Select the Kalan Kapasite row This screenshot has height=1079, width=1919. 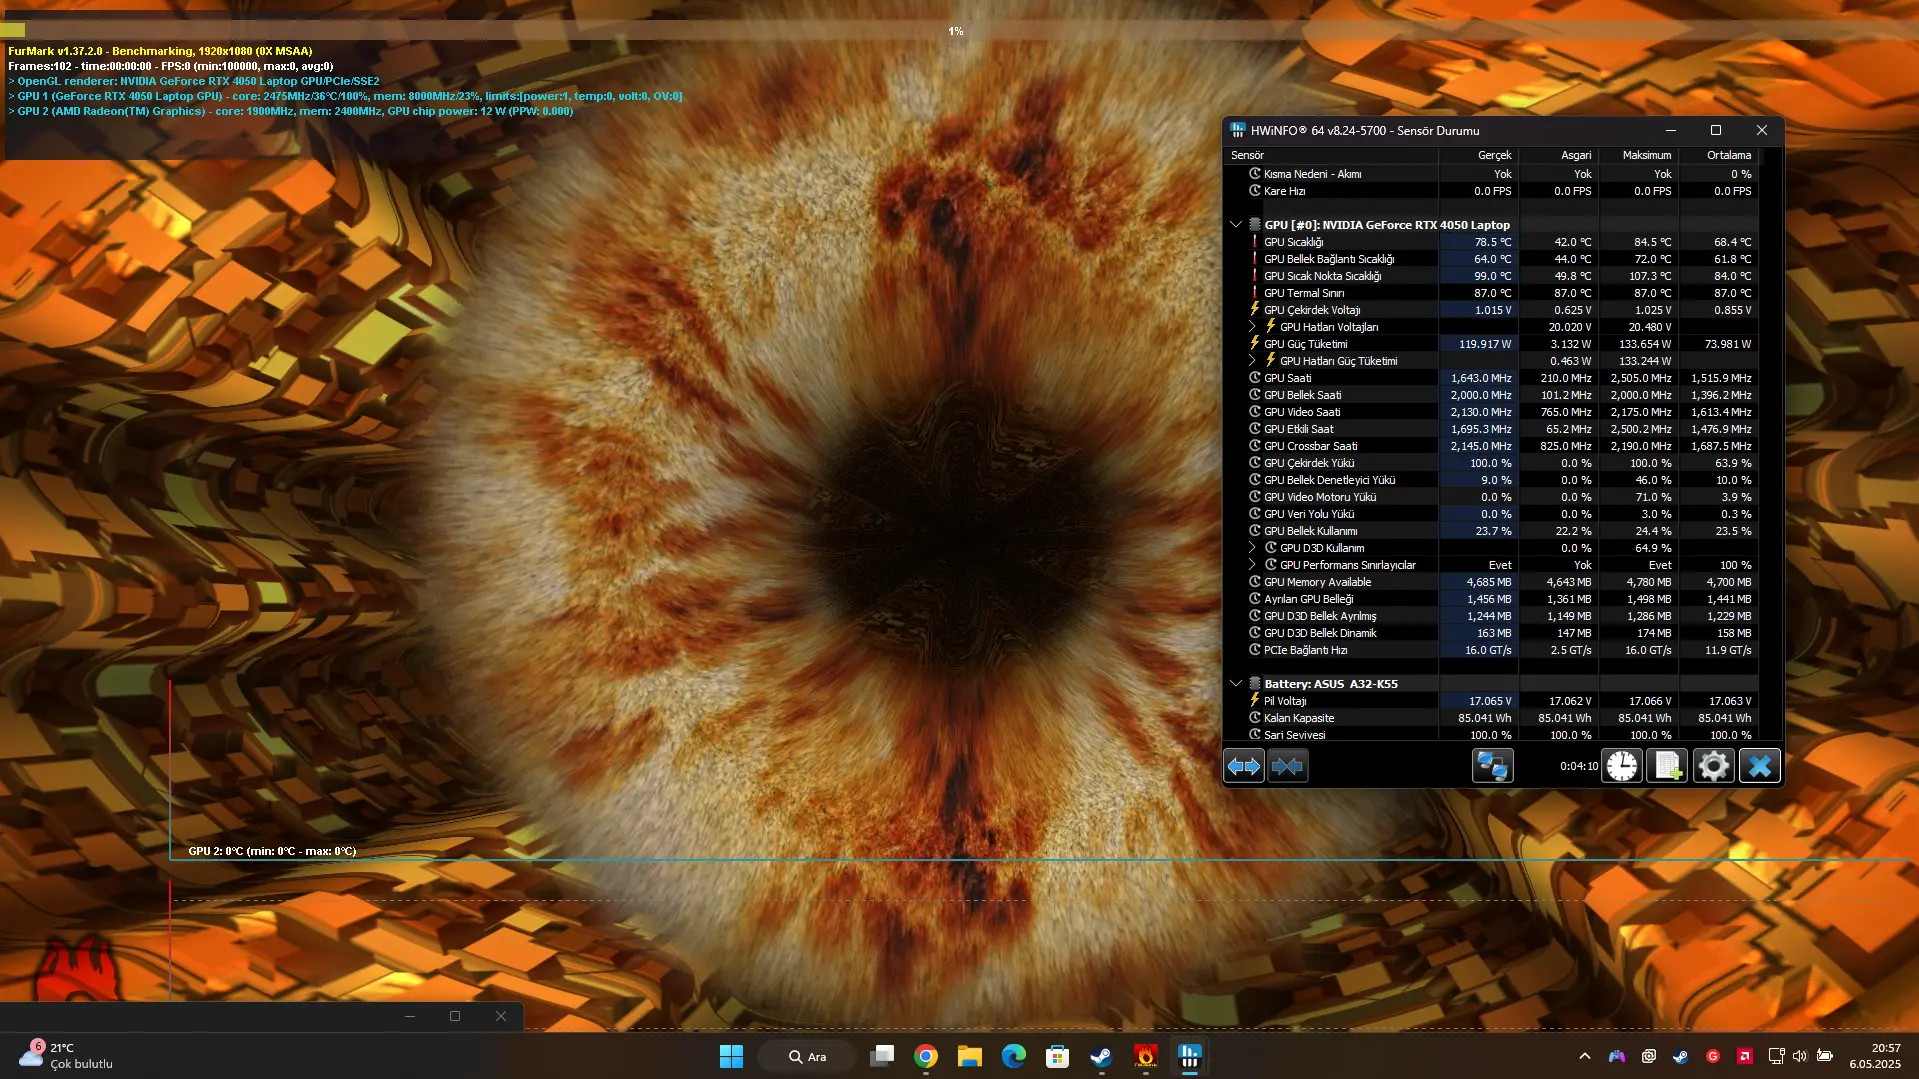click(1491, 718)
